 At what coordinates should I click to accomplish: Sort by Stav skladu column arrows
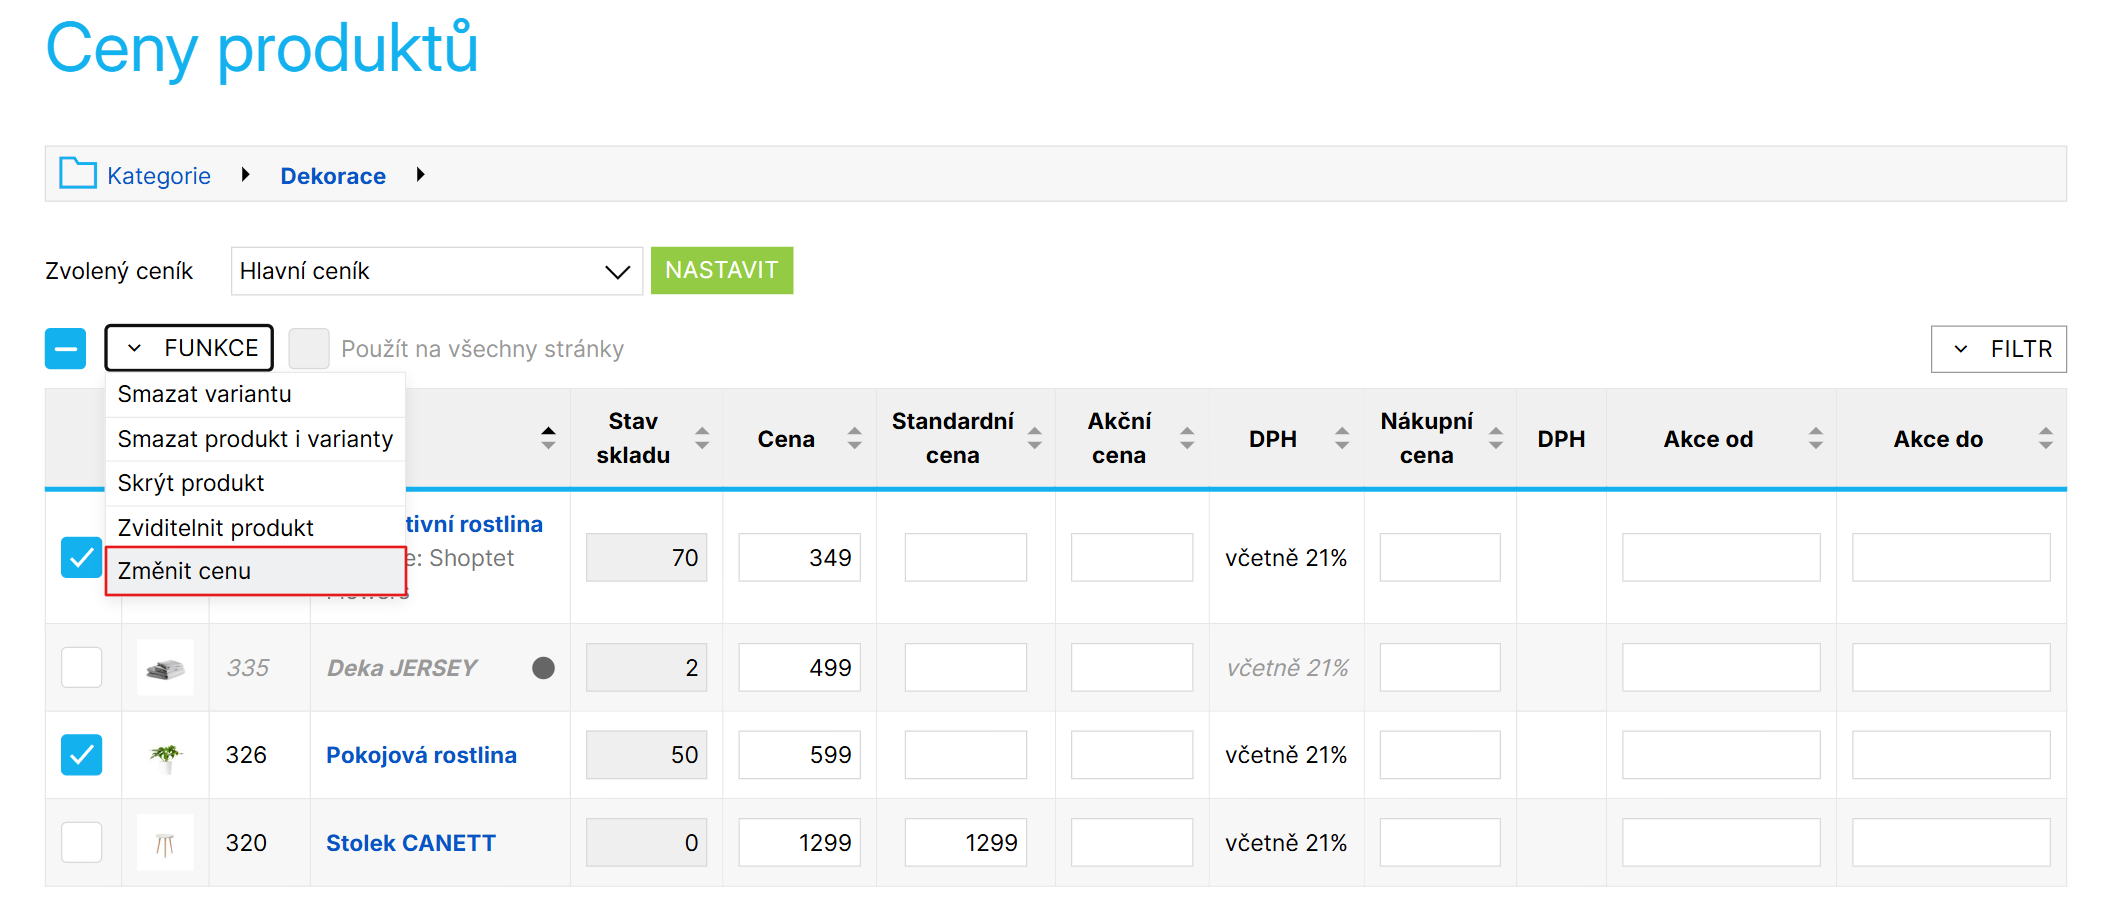coord(702,438)
